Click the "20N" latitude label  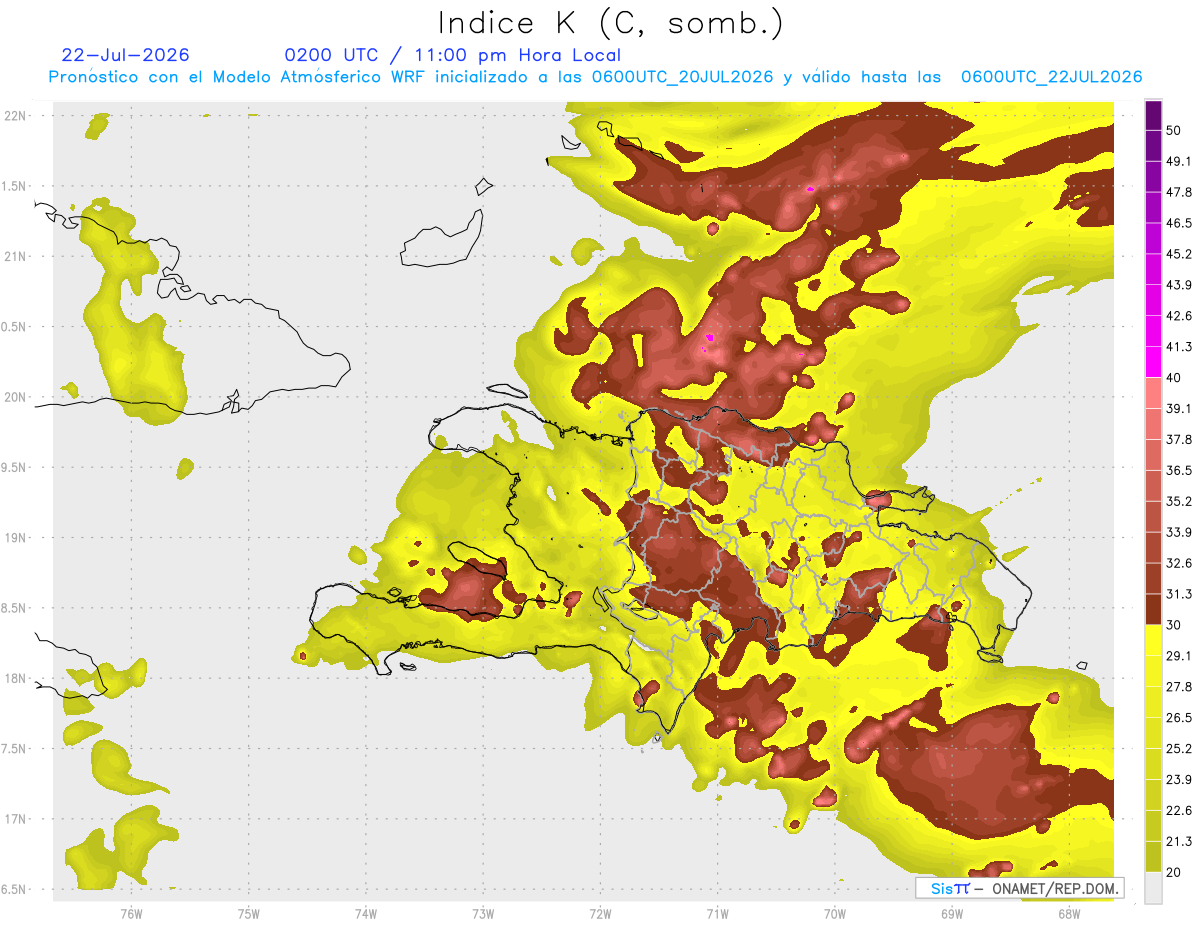15,398
